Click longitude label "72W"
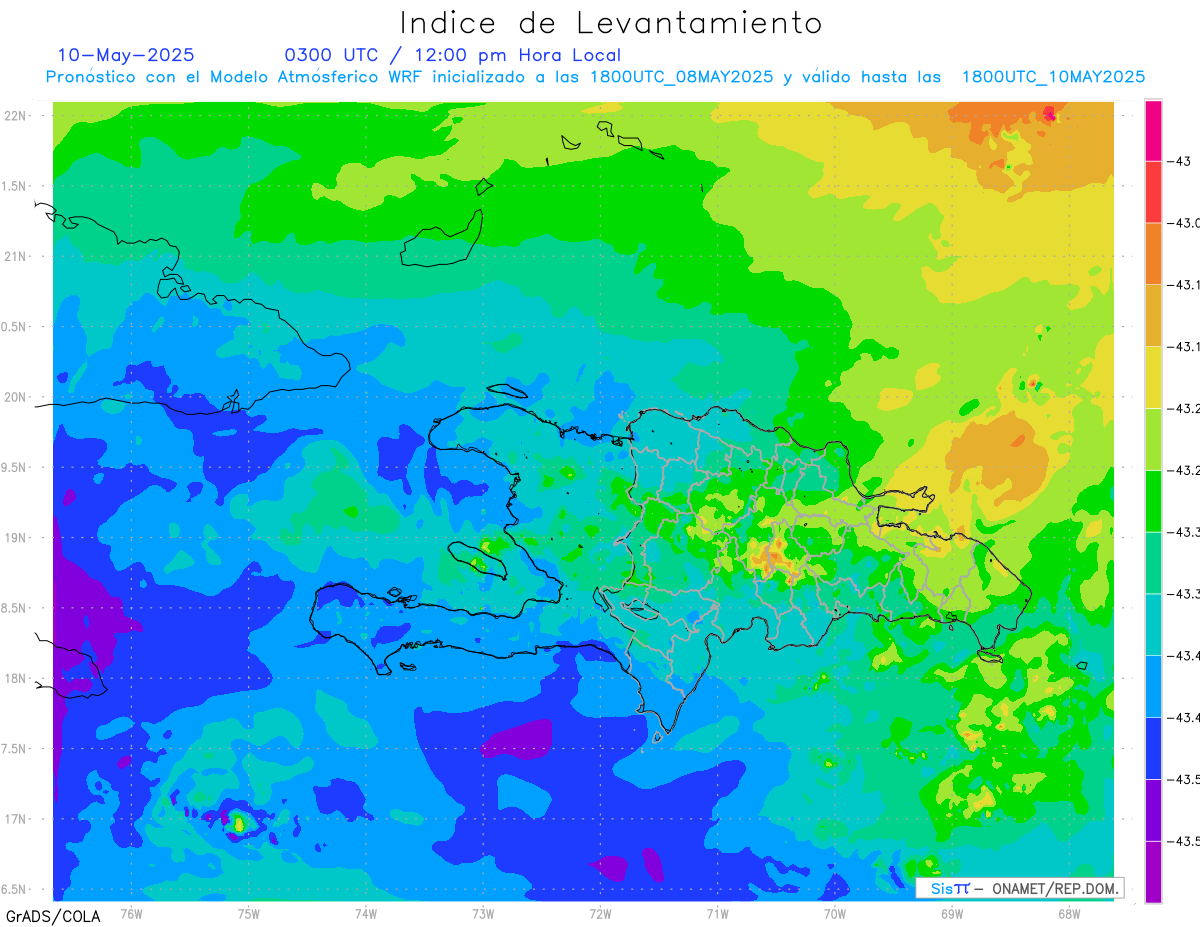 [600, 913]
